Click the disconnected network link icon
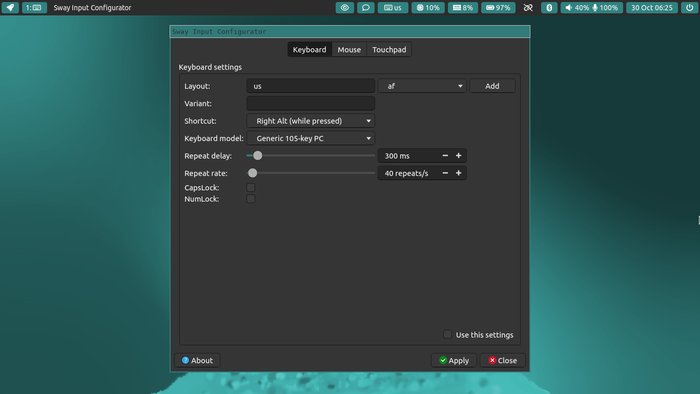This screenshot has height=394, width=700. coord(528,8)
